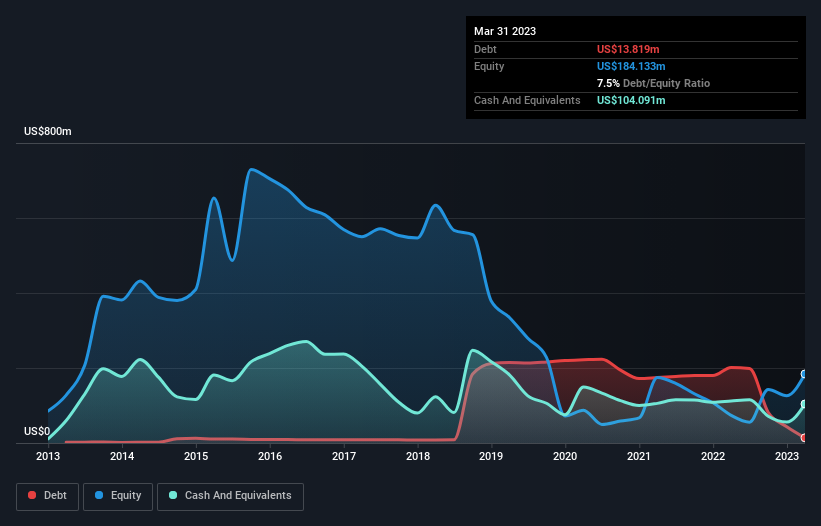Image resolution: width=821 pixels, height=526 pixels.
Task: Toggle Cash And Equivalents legend button
Action: pos(230,496)
